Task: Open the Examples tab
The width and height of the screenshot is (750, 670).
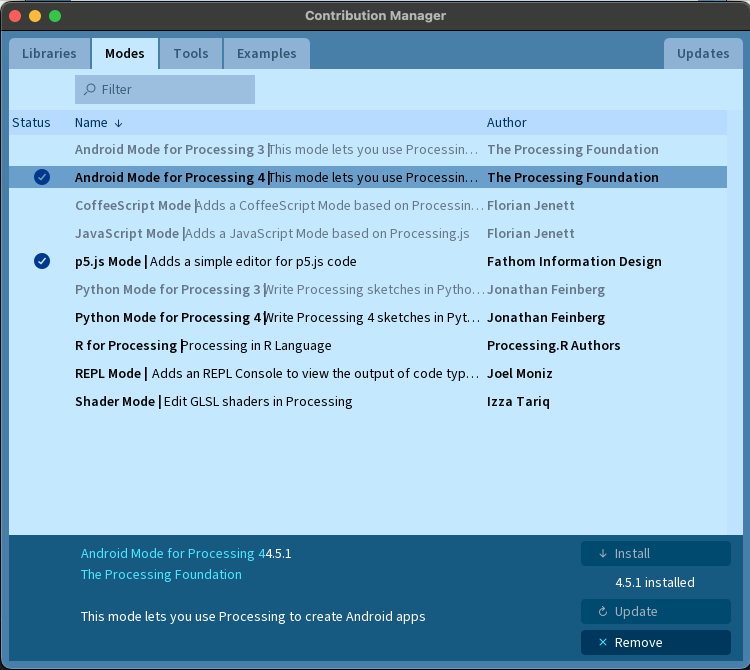Action: (266, 54)
